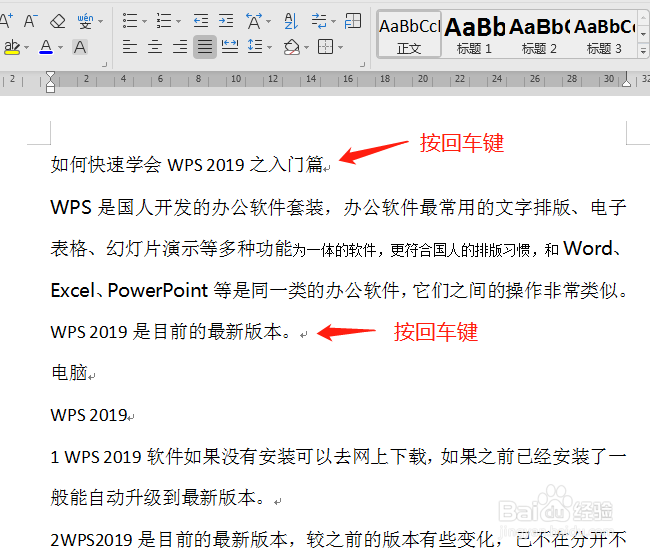Expand show/hide marks dropdown arrow

[x=333, y=22]
